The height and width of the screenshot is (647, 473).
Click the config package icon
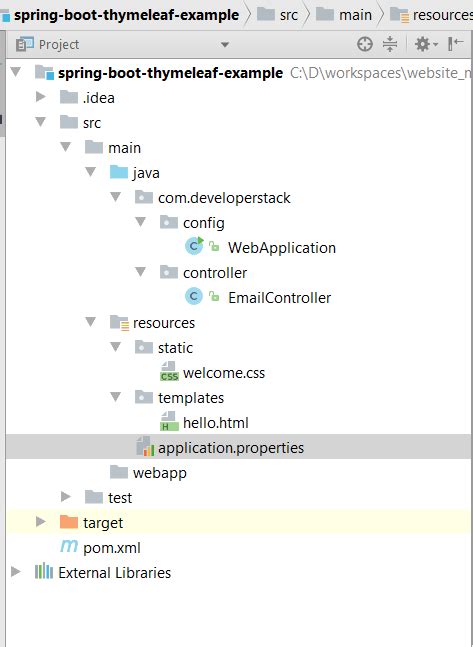pos(169,222)
